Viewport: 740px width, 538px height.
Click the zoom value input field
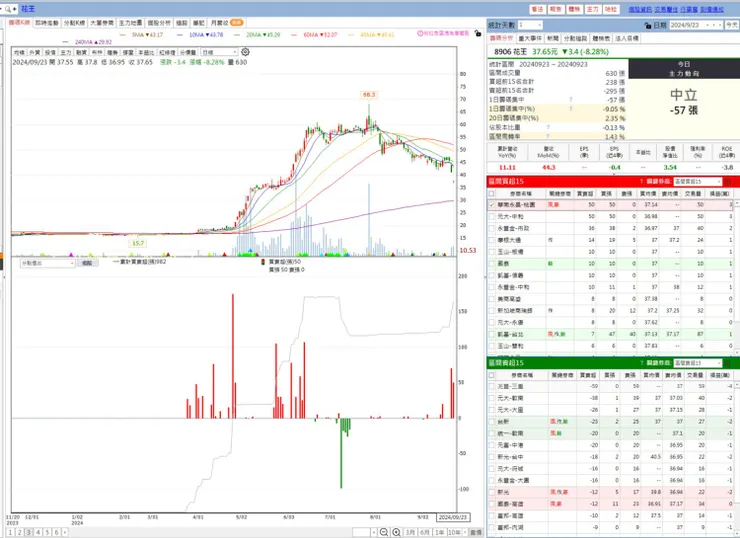click(361, 532)
